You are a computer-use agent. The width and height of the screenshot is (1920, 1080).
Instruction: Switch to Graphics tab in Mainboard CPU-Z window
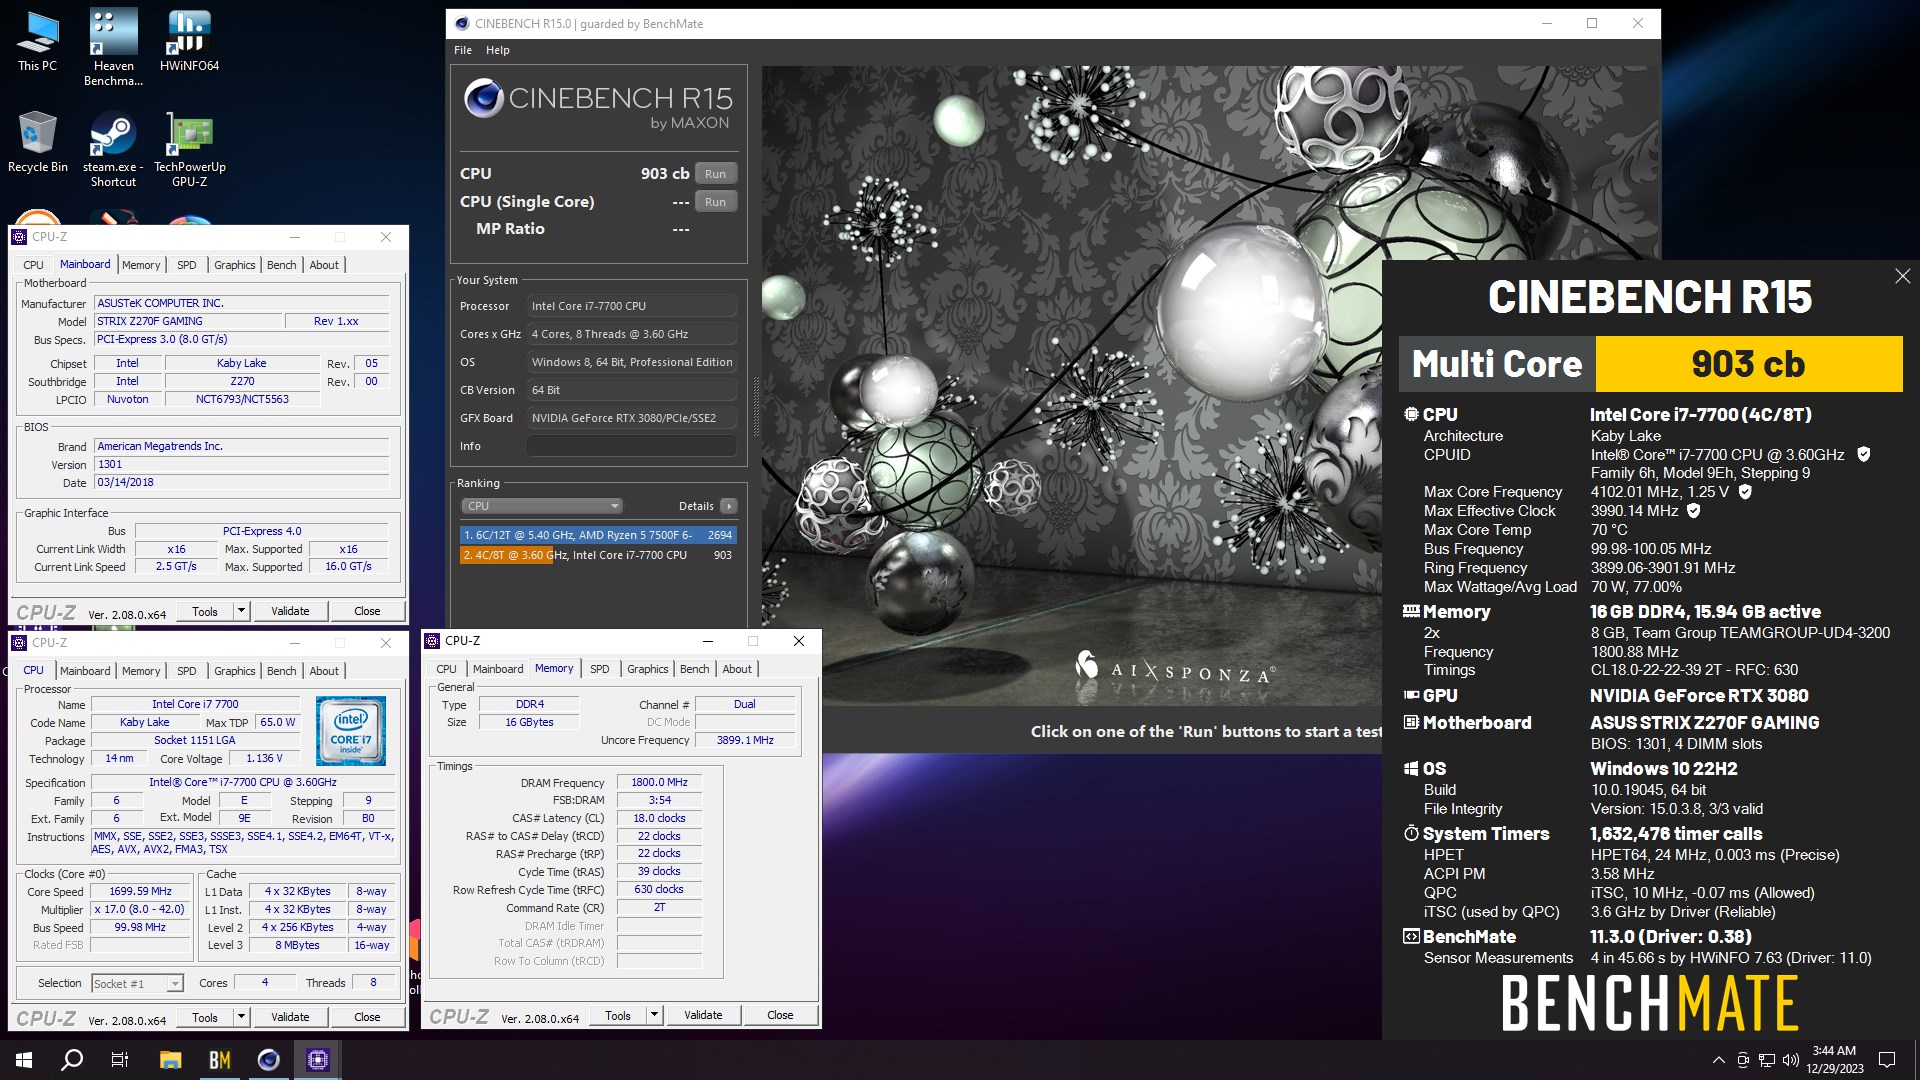click(234, 265)
